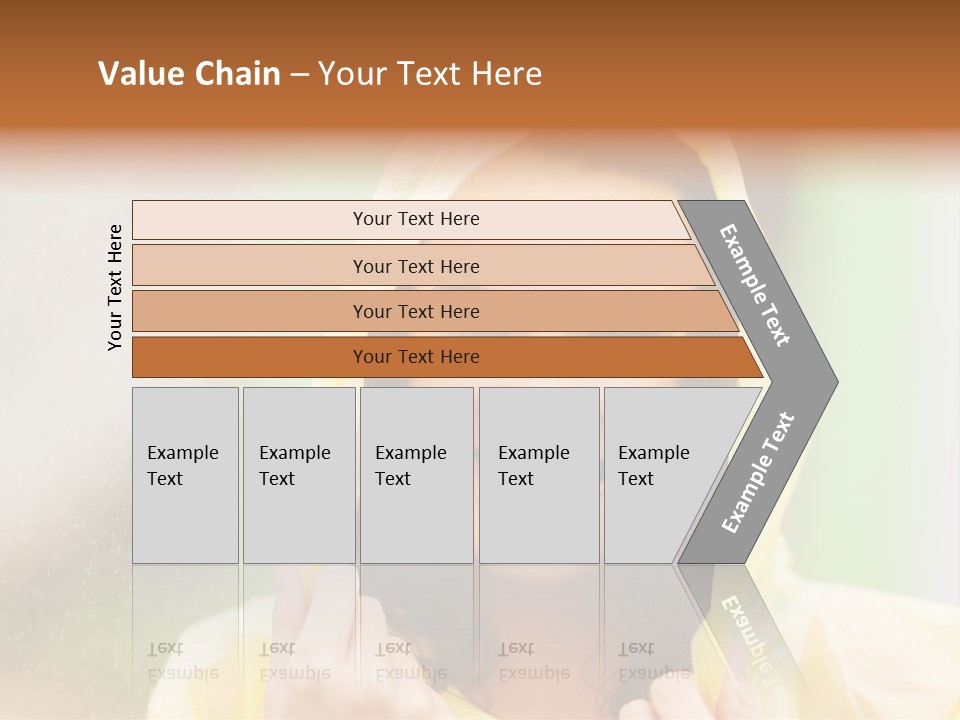Image resolution: width=960 pixels, height=720 pixels.
Task: Click the lightest top "Your Text Here" bar
Action: coord(416,219)
